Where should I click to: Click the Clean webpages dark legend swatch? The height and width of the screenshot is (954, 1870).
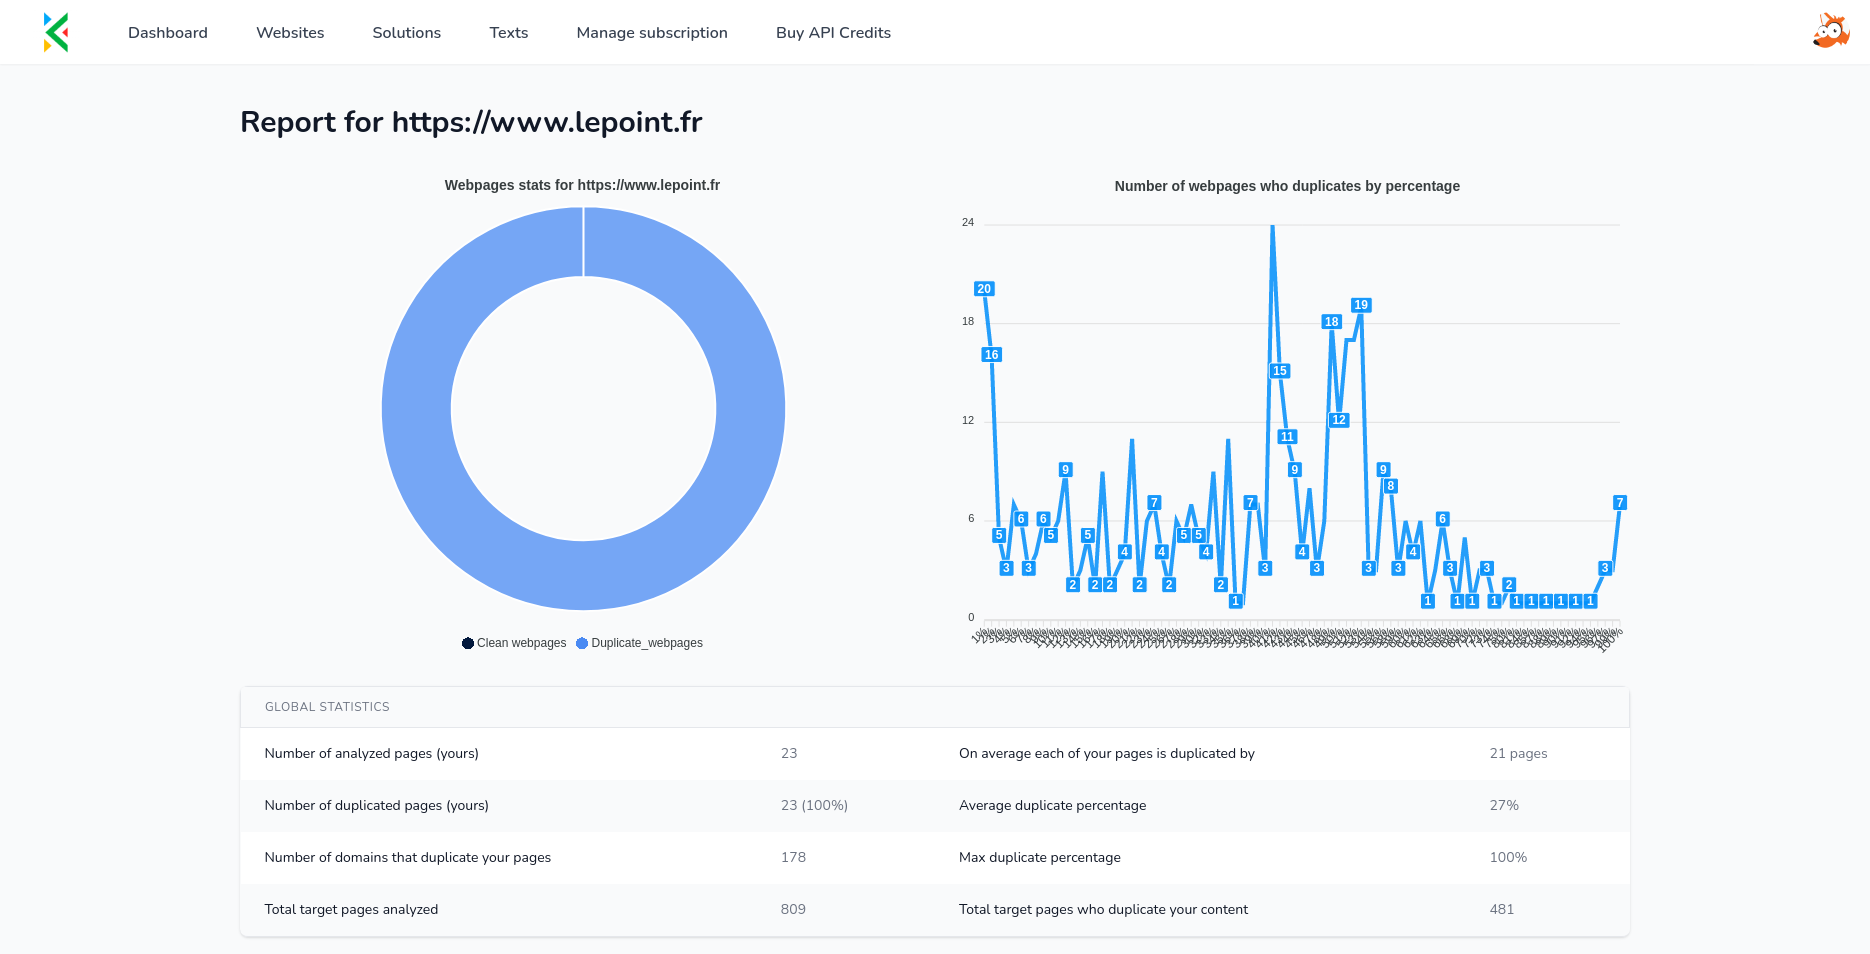tap(467, 643)
